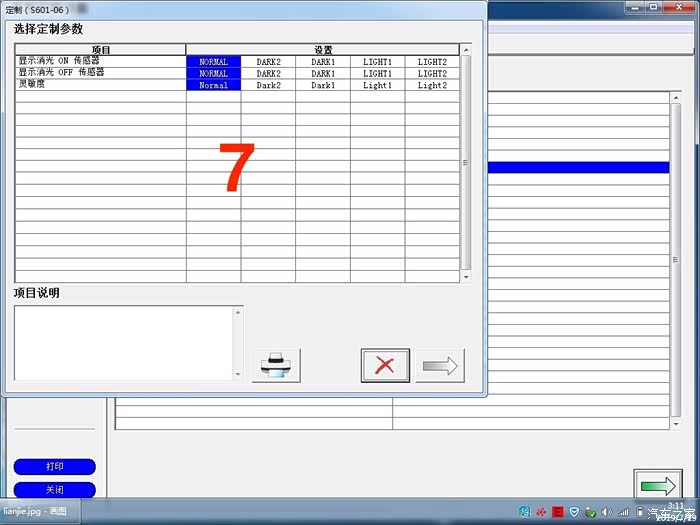Click the battery tray icon
The width and height of the screenshot is (700, 525).
pyautogui.click(x=639, y=512)
